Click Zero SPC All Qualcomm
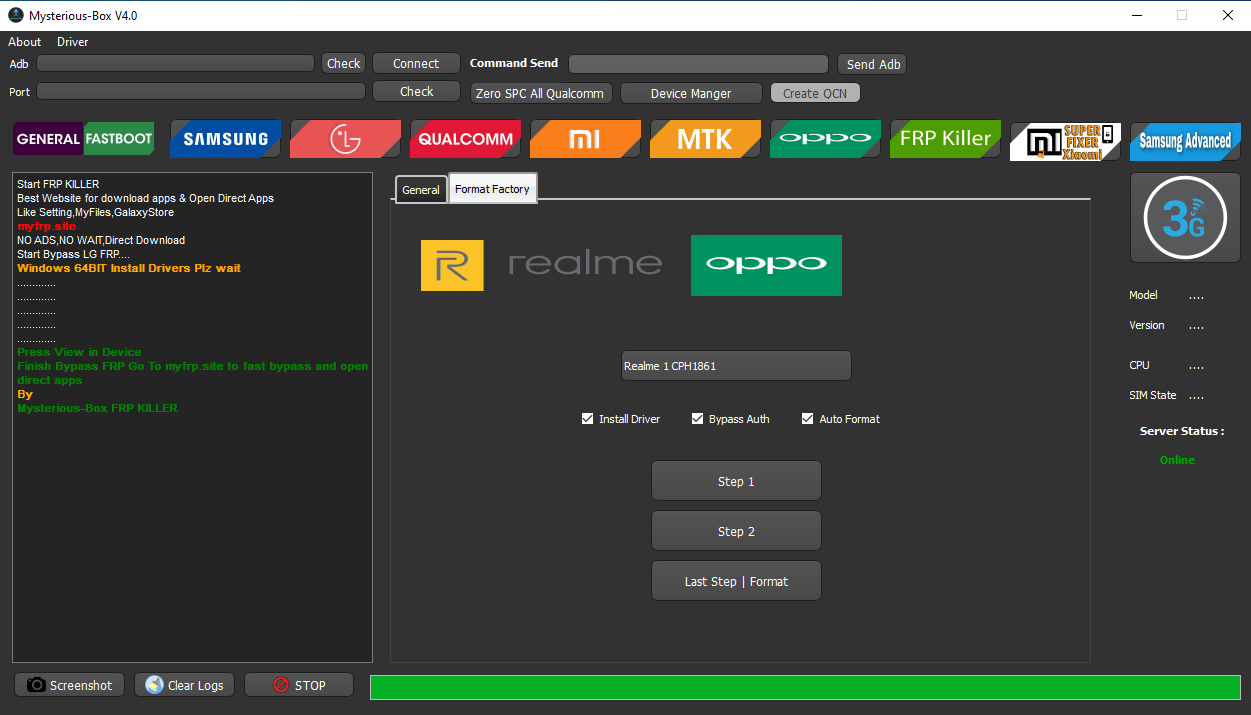 541,92
